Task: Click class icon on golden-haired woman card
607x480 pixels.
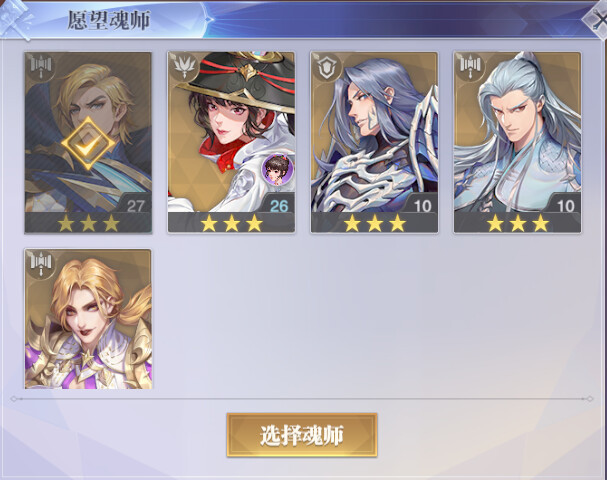Action: point(41,264)
